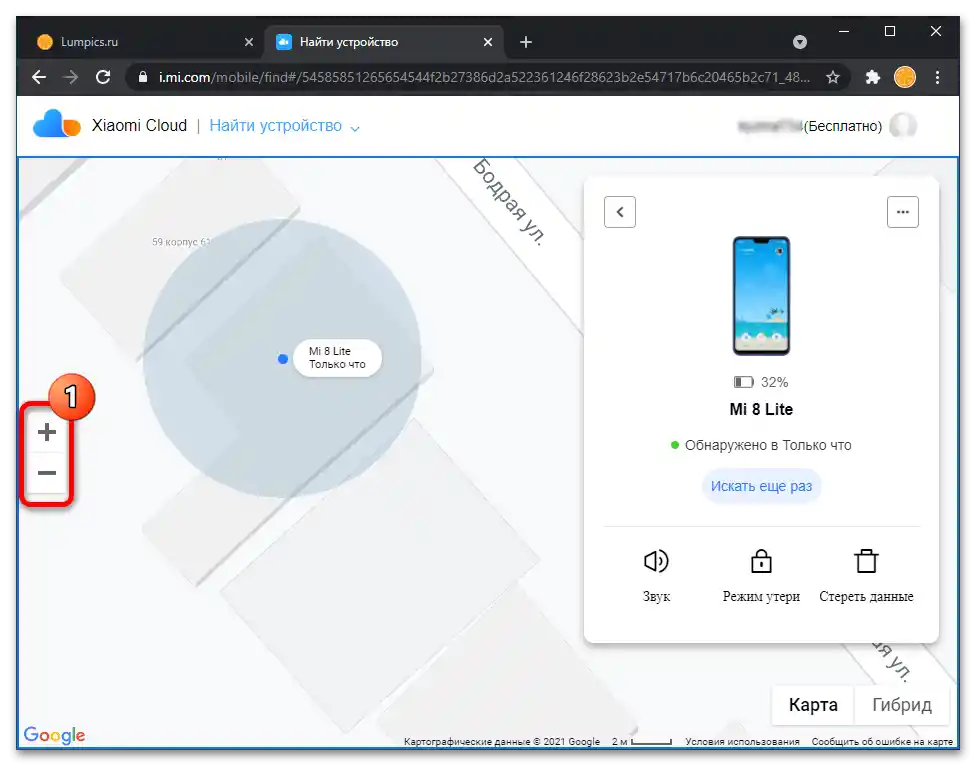Image resolution: width=976 pixels, height=766 pixels.
Task: Open Условия использования link
Action: coord(742,741)
